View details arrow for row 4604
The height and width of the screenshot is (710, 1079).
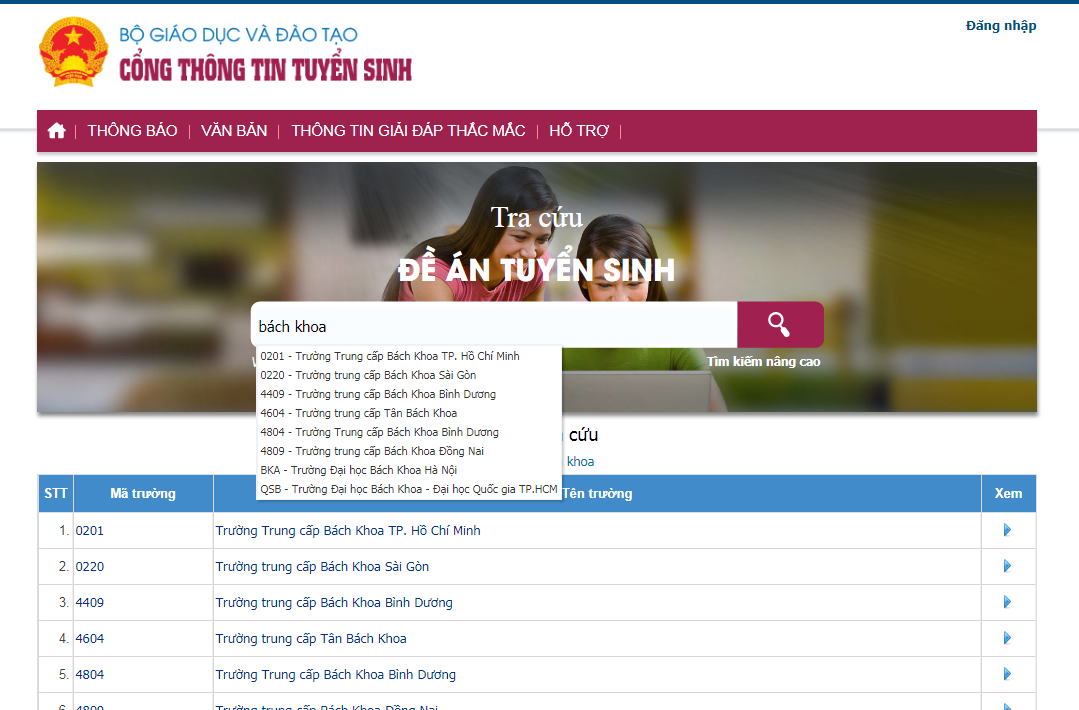point(1007,638)
